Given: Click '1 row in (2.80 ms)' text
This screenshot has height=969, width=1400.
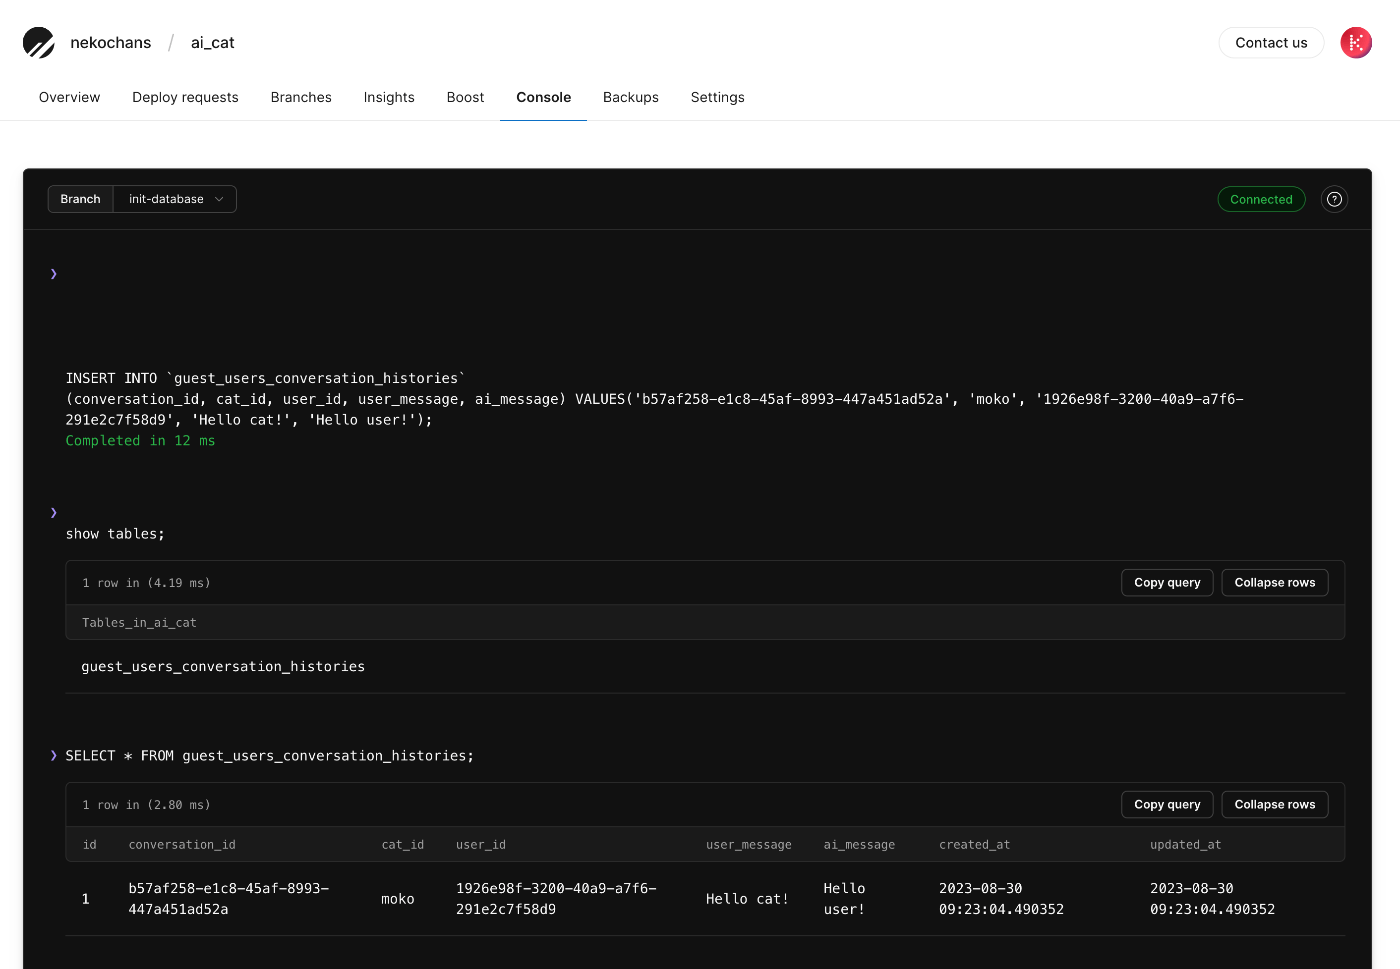Looking at the screenshot, I should pyautogui.click(x=146, y=805).
